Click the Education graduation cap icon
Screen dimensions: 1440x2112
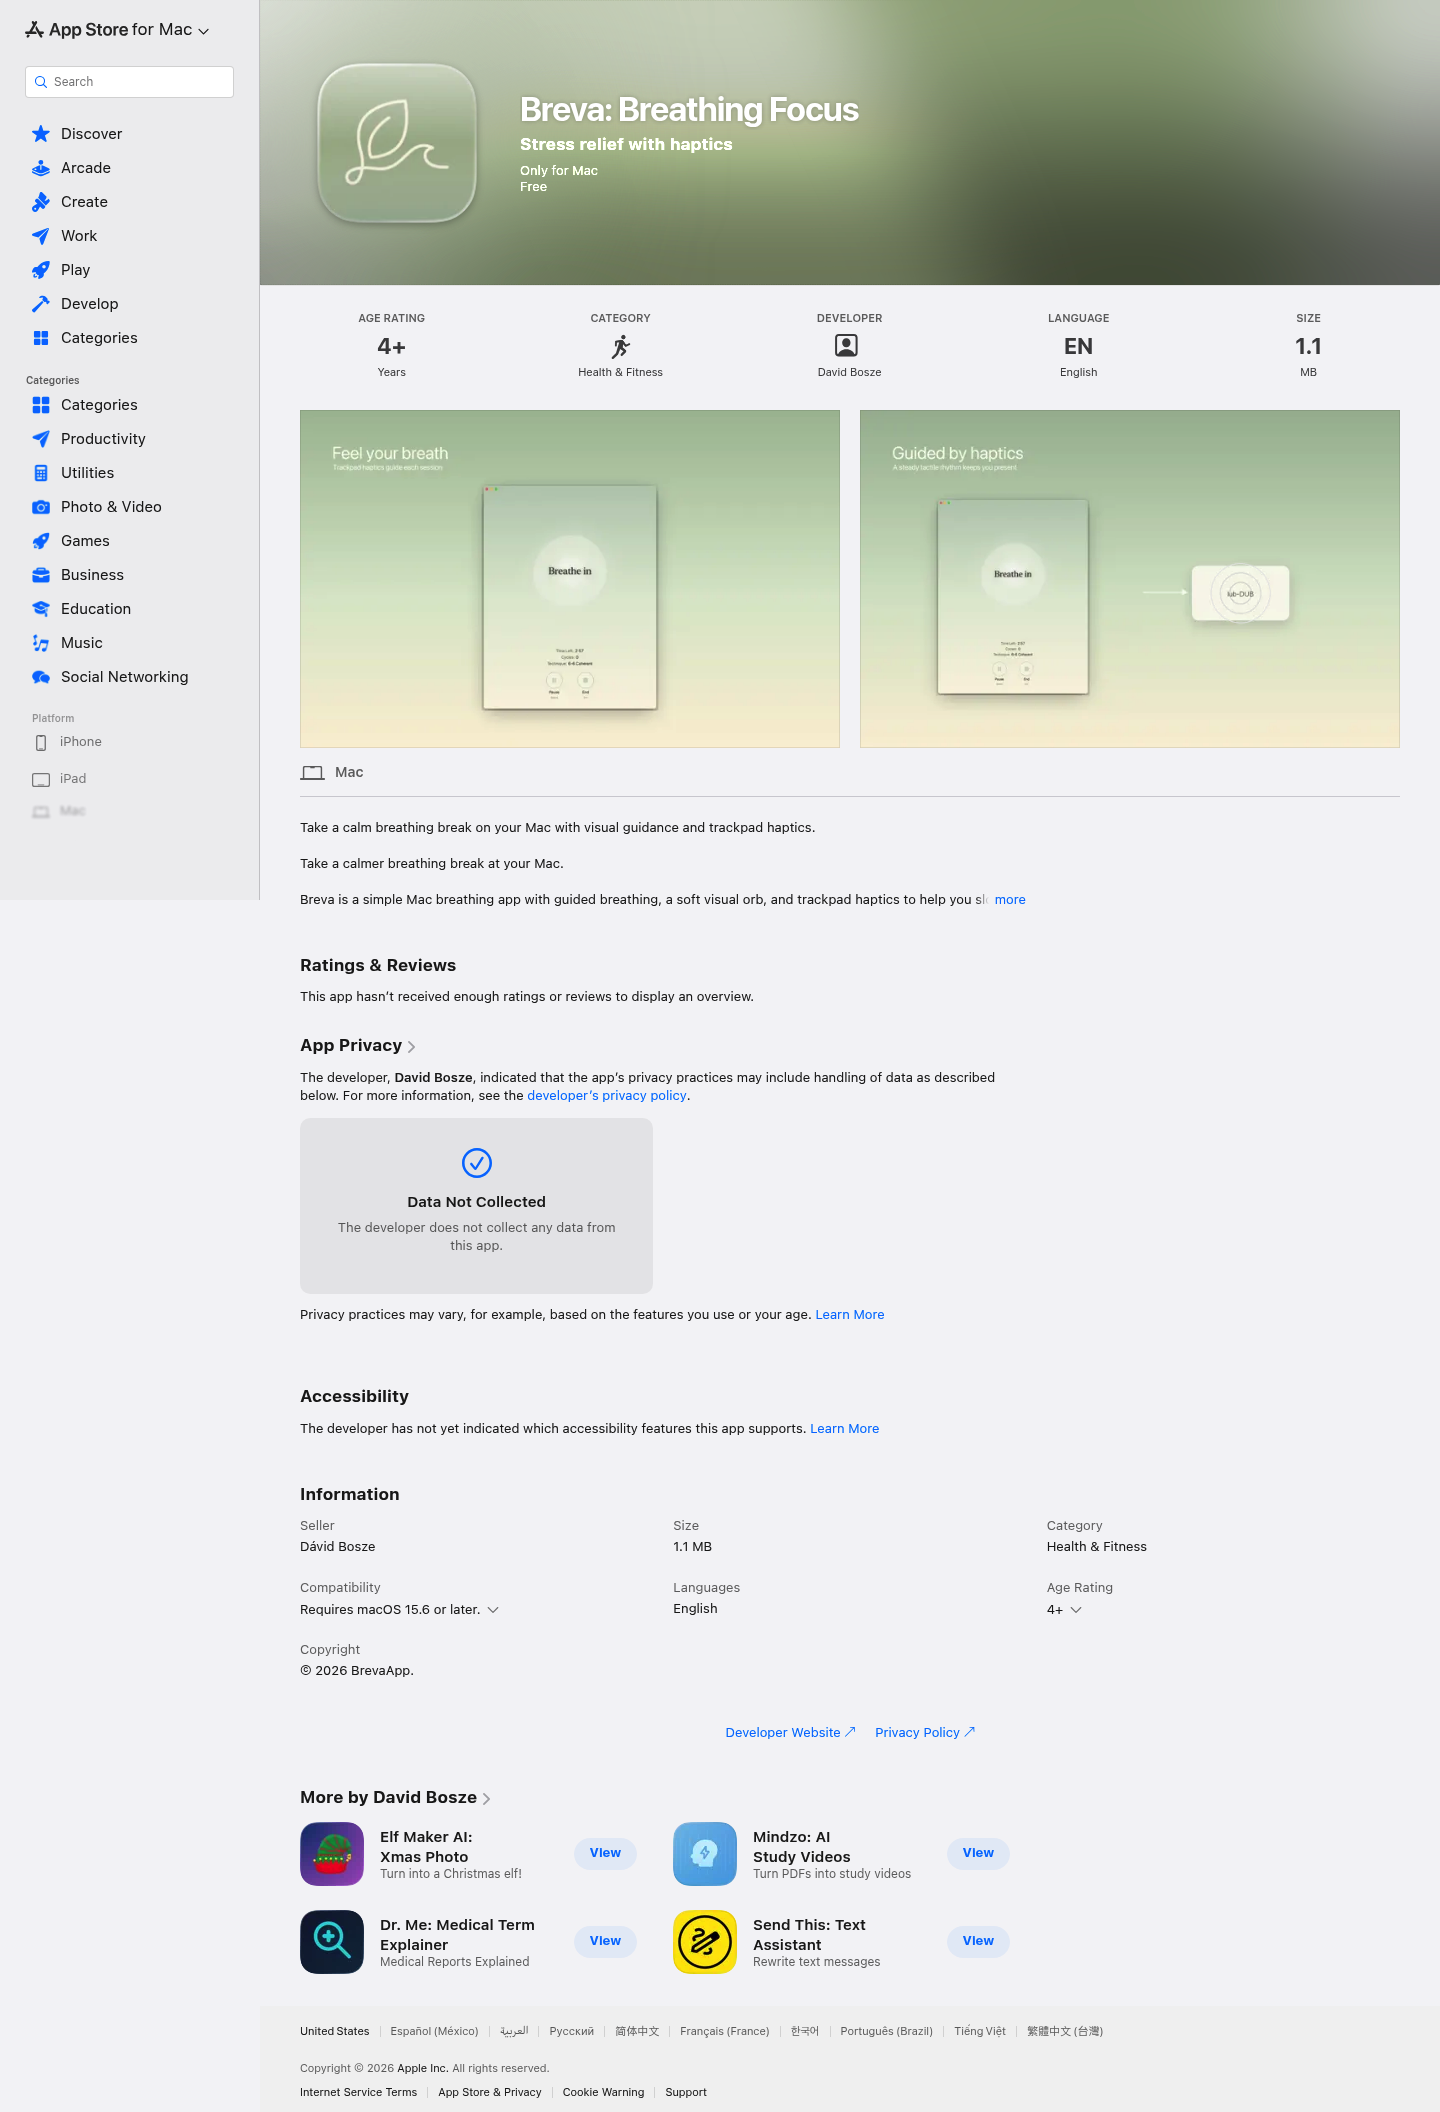[x=41, y=609]
